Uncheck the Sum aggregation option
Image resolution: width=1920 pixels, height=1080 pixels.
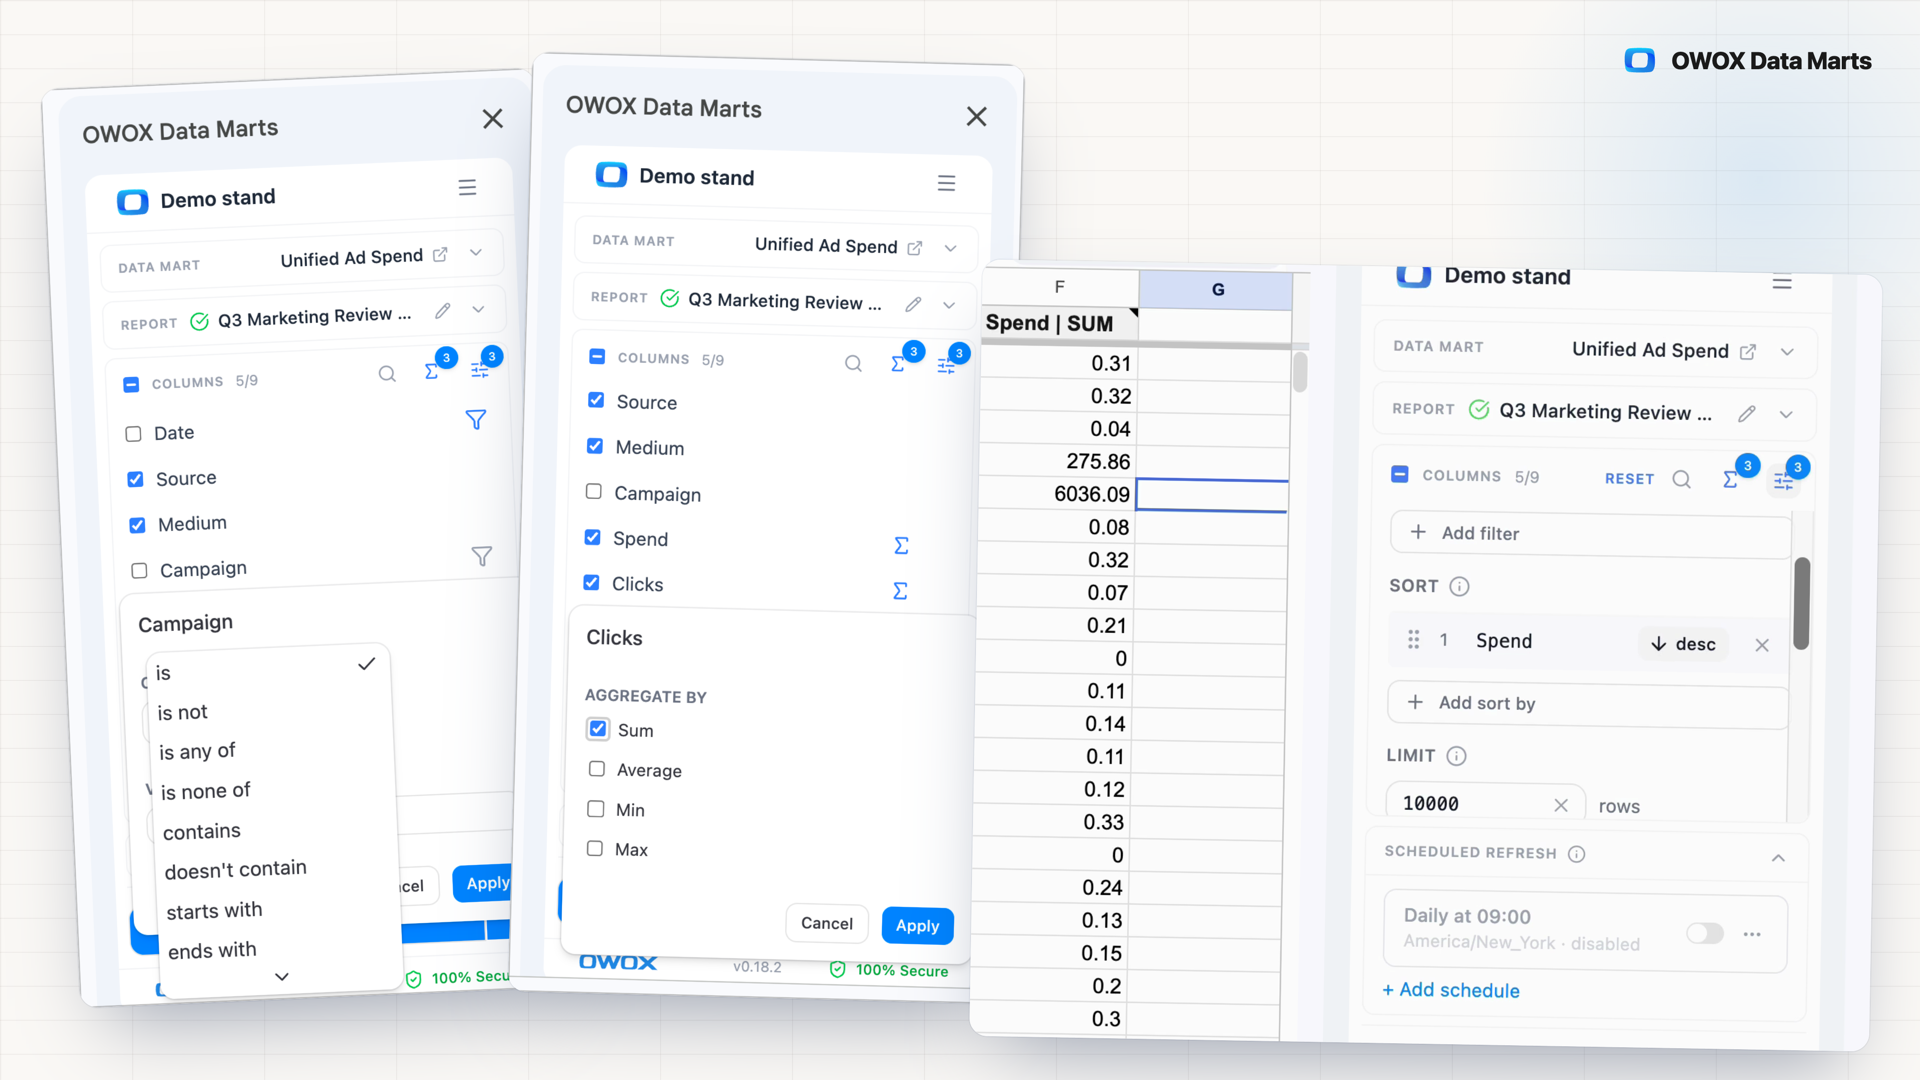pos(598,728)
